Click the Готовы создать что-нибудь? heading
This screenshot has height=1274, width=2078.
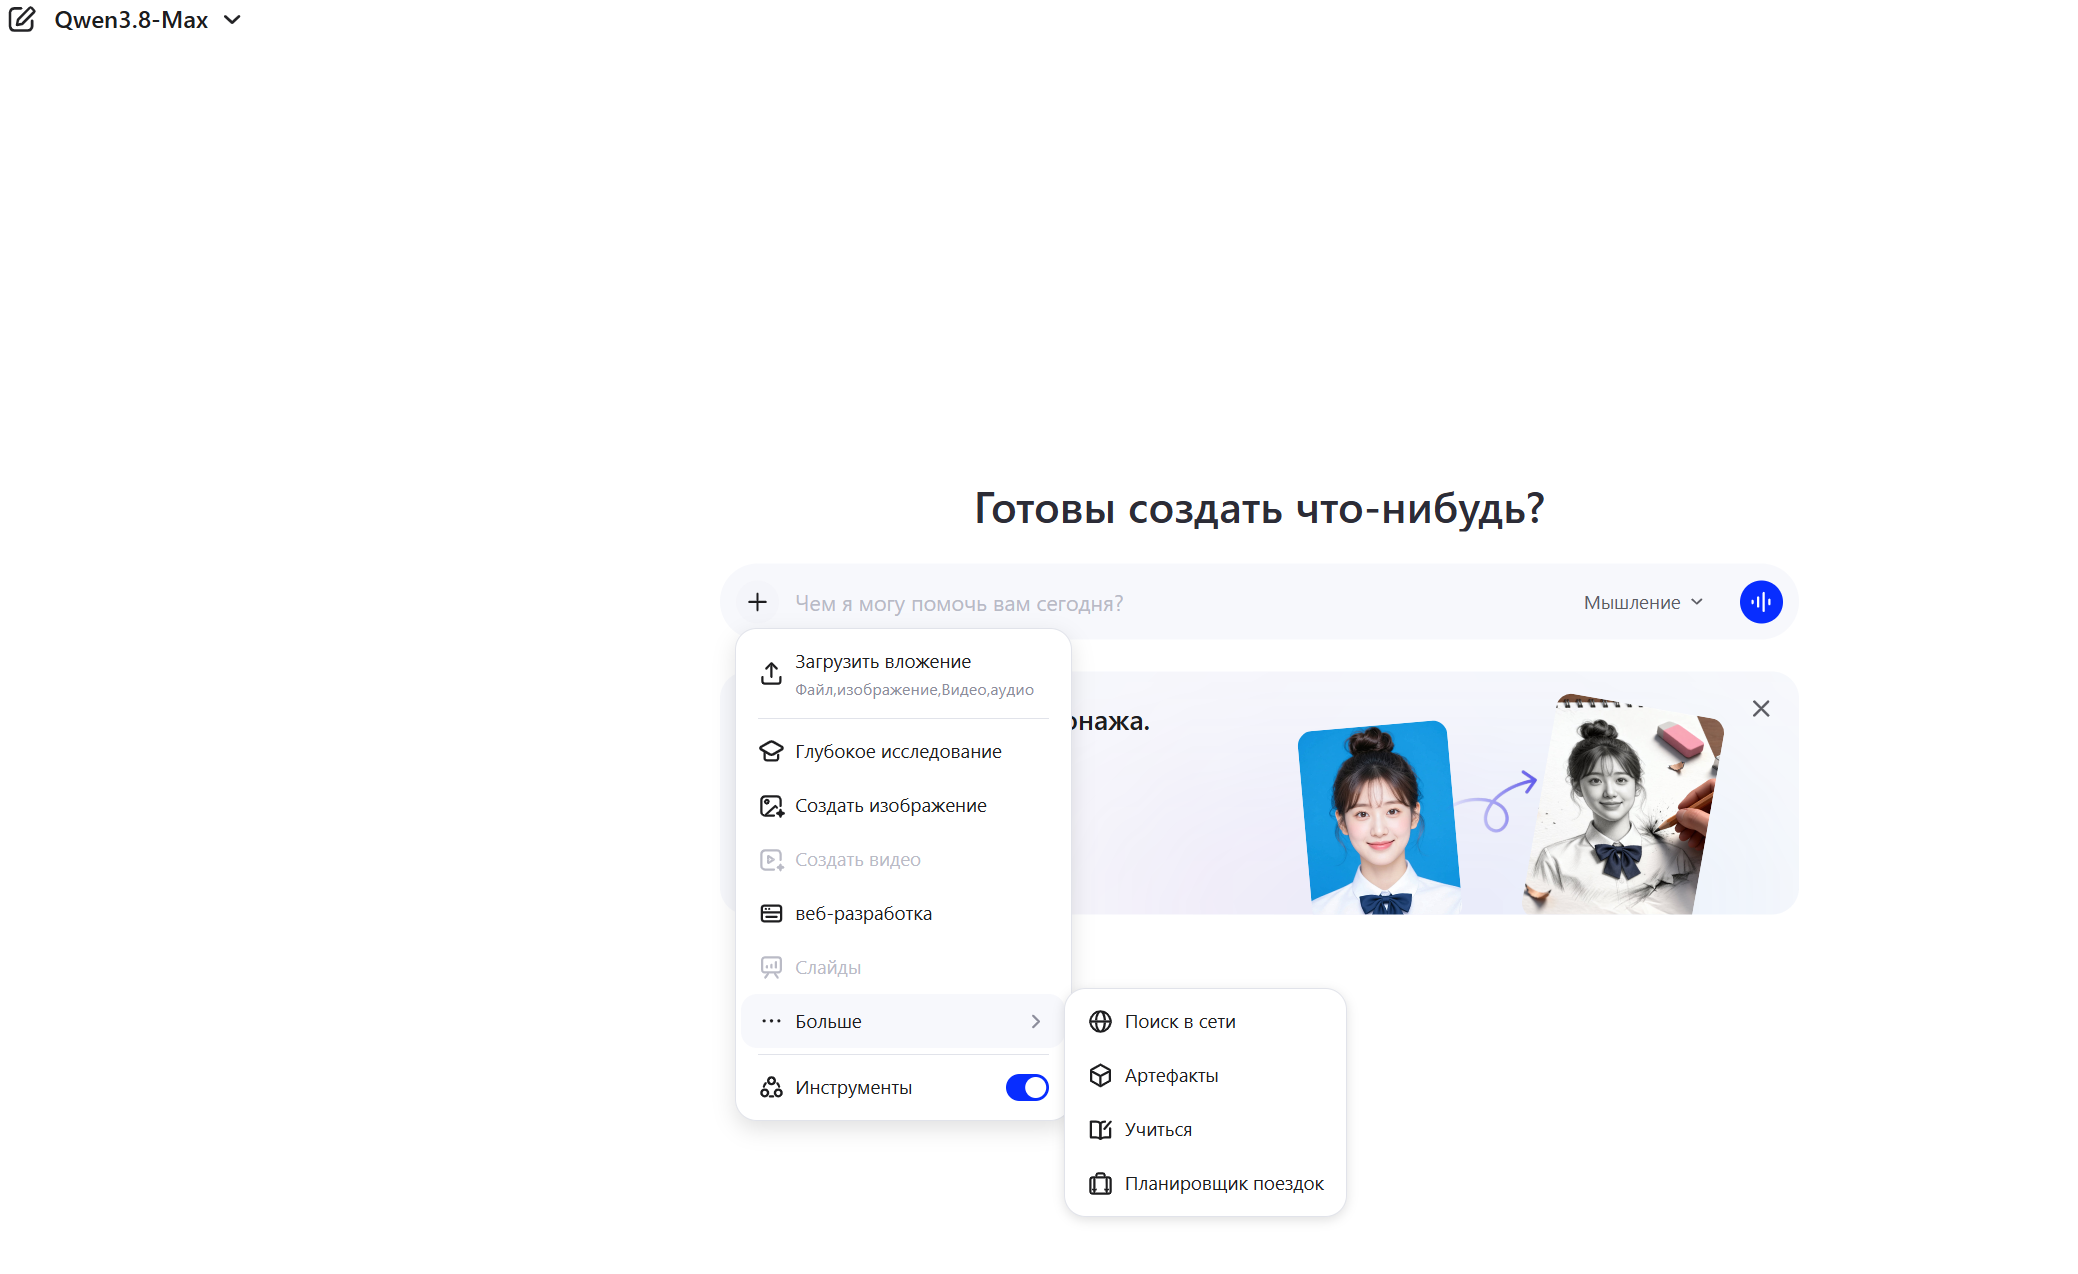1259,508
